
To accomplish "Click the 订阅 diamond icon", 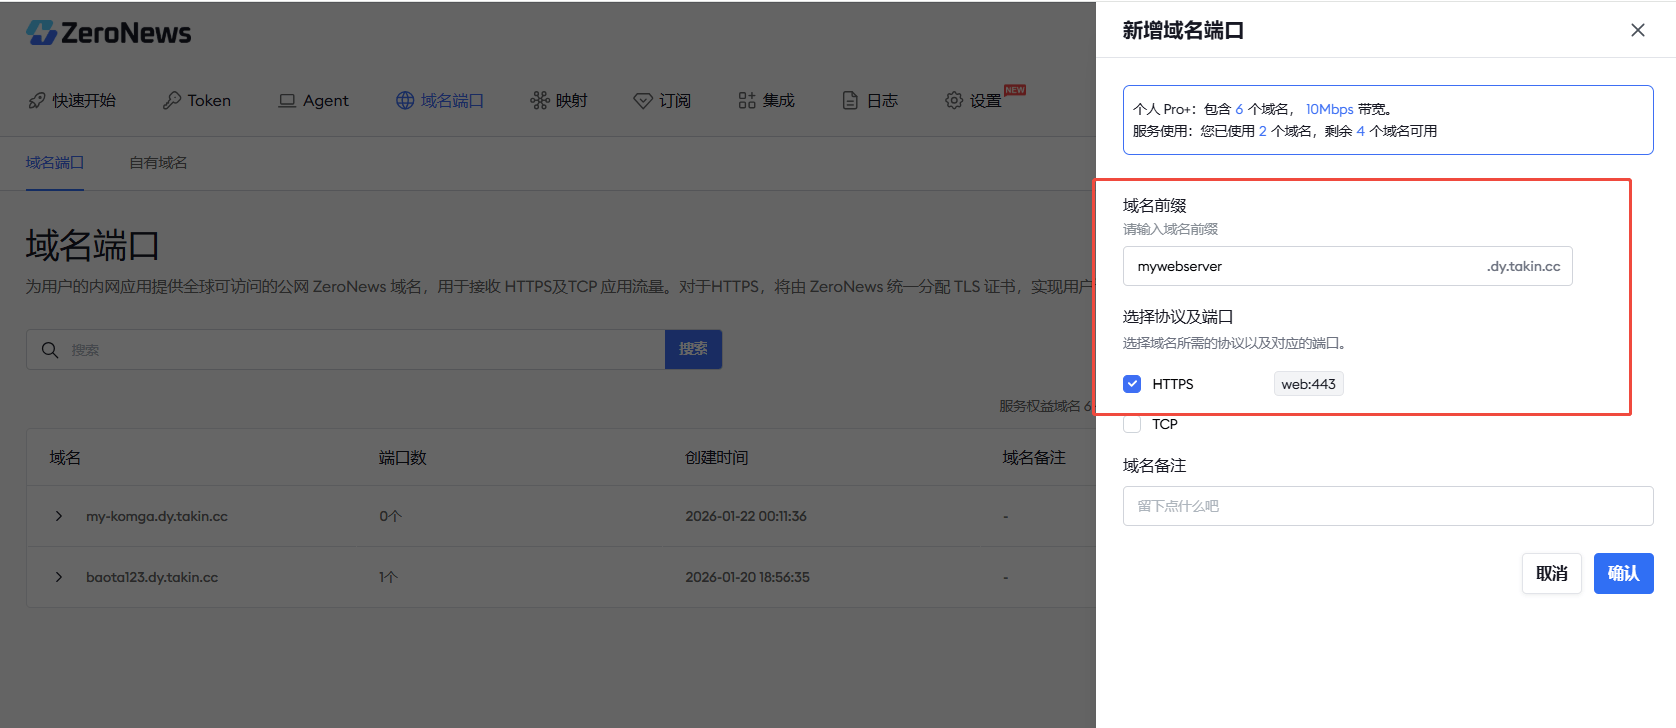I will 643,100.
